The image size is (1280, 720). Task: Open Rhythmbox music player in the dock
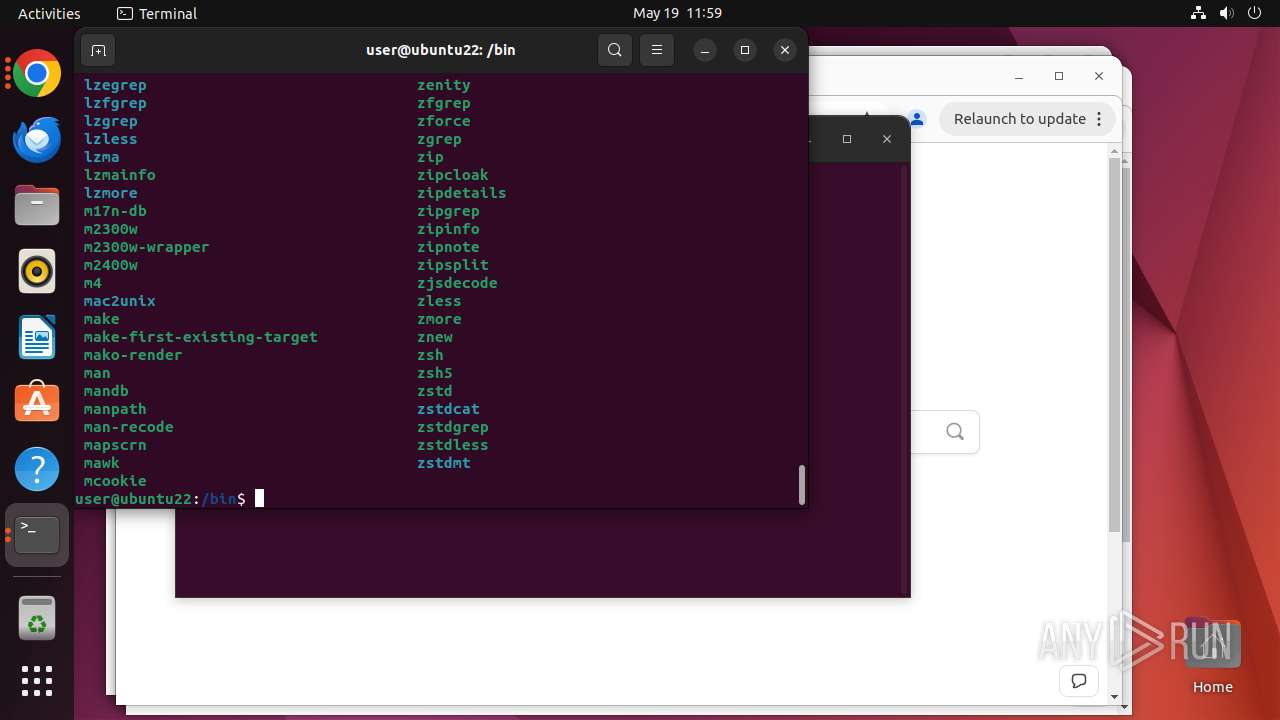tap(37, 271)
